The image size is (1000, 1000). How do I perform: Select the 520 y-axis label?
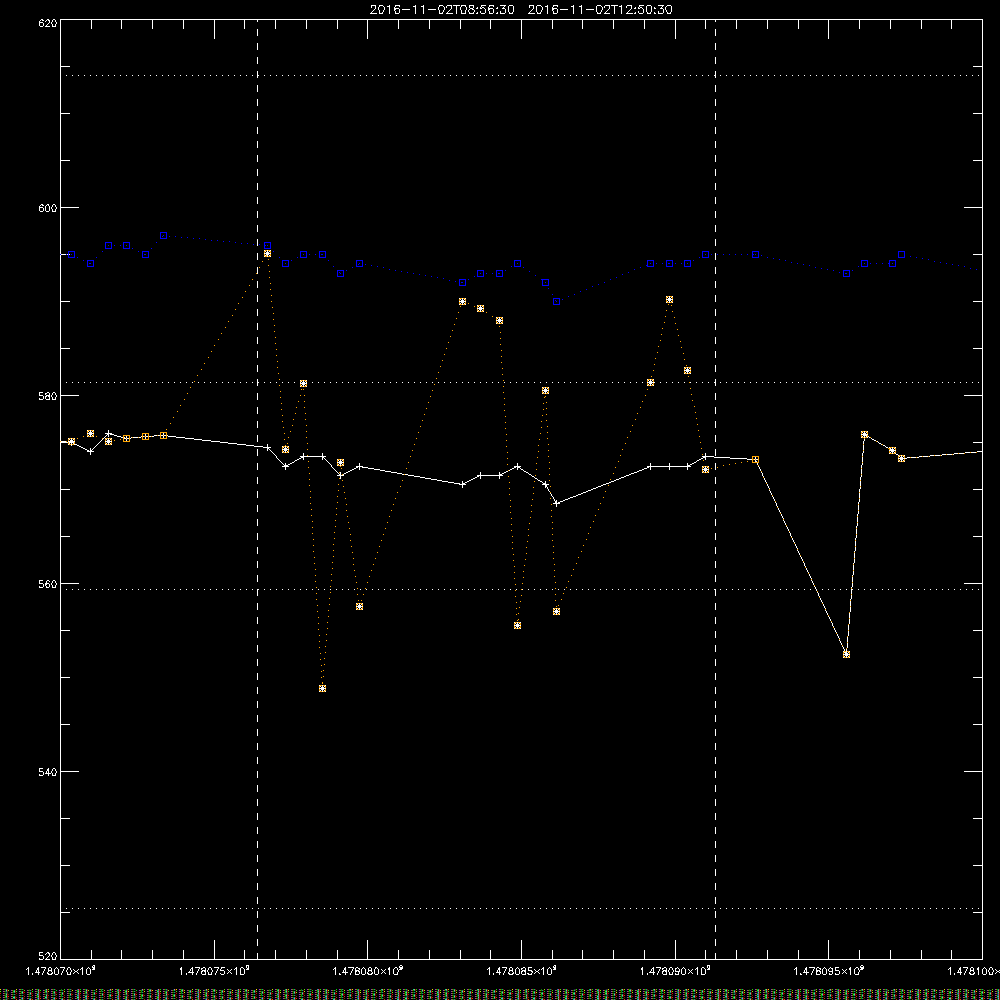click(x=49, y=956)
